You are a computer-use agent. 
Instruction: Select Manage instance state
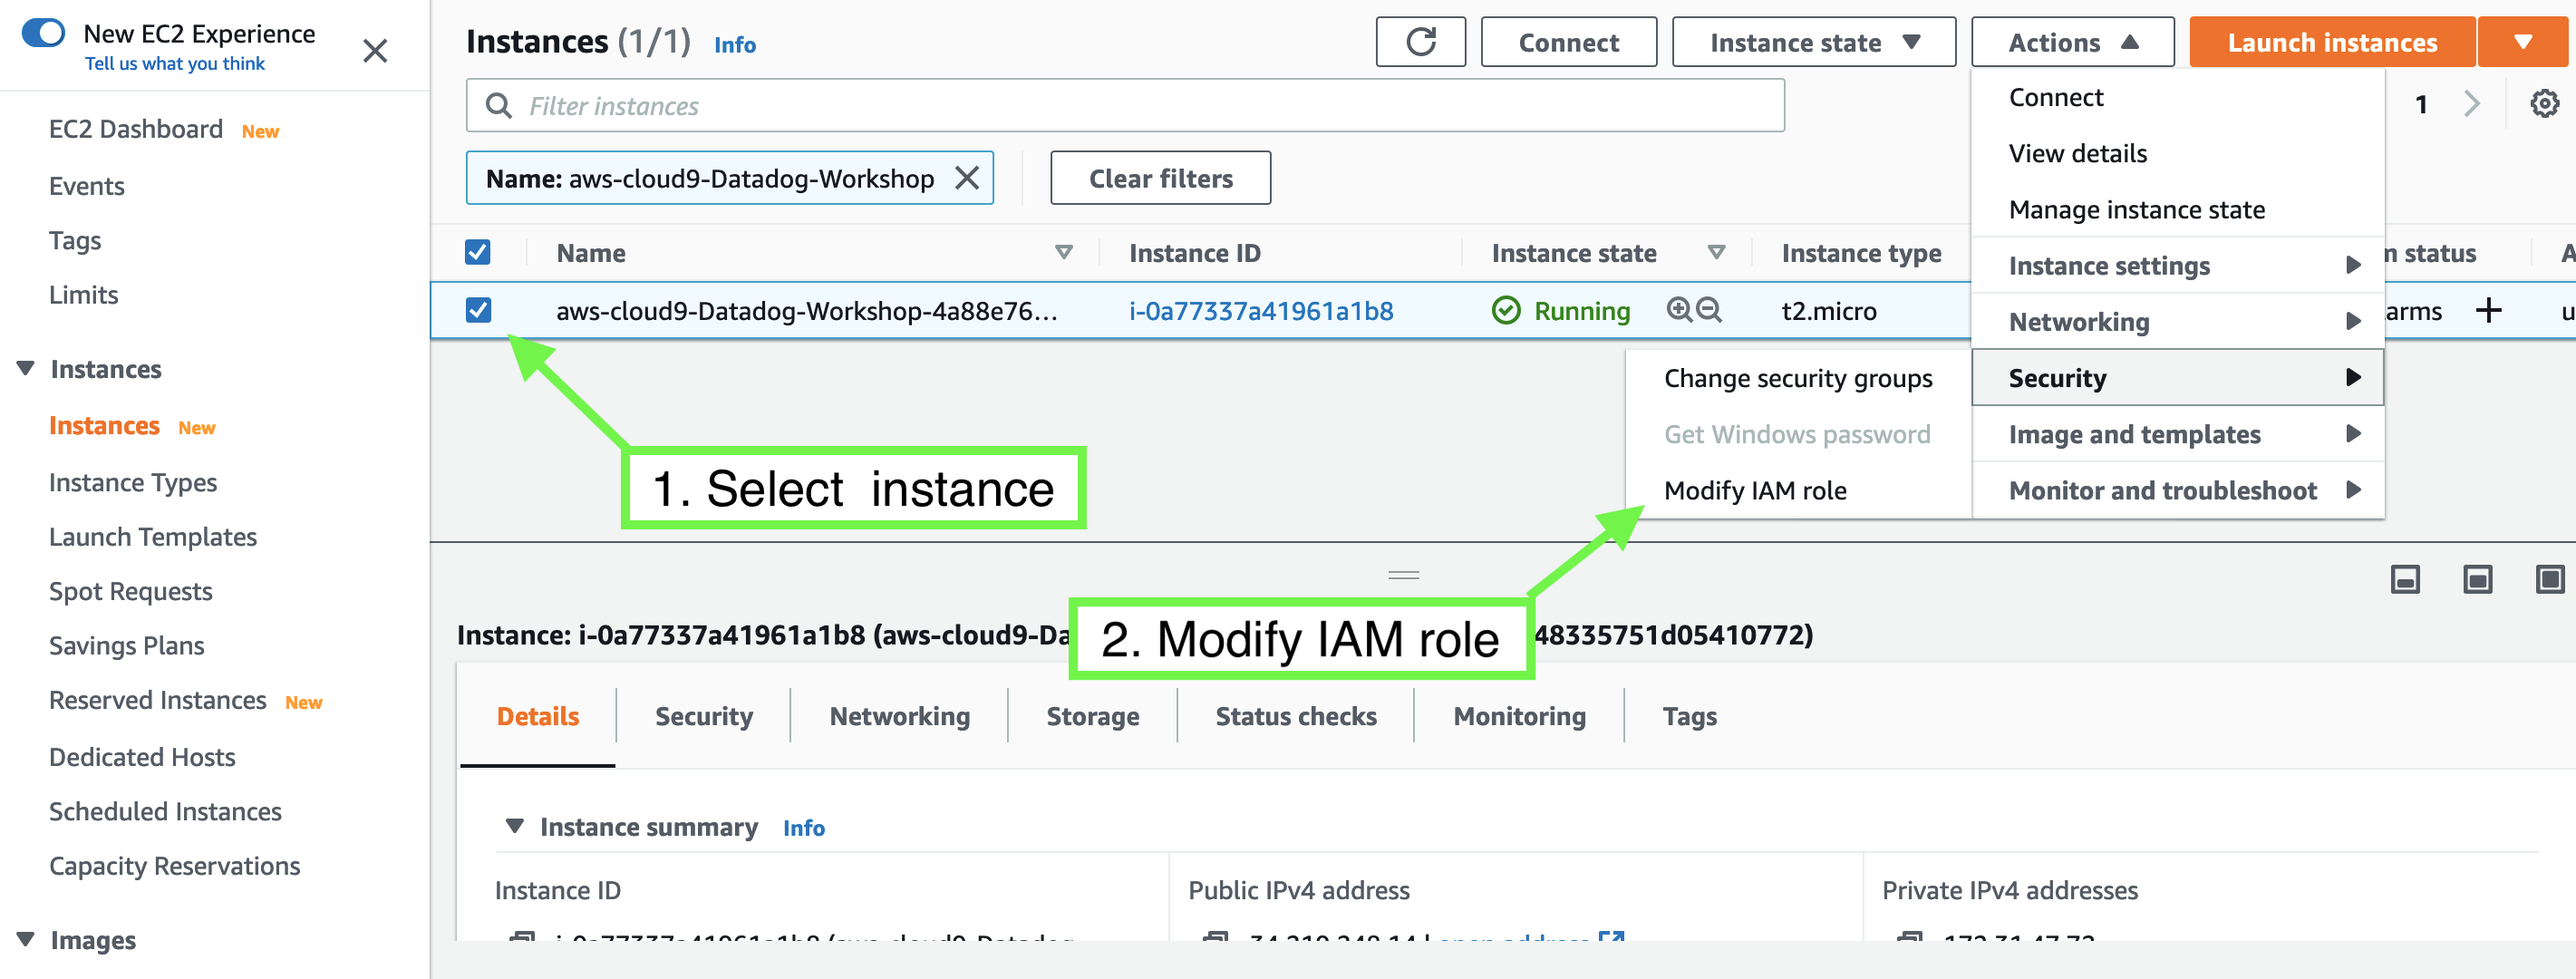[x=2136, y=209]
